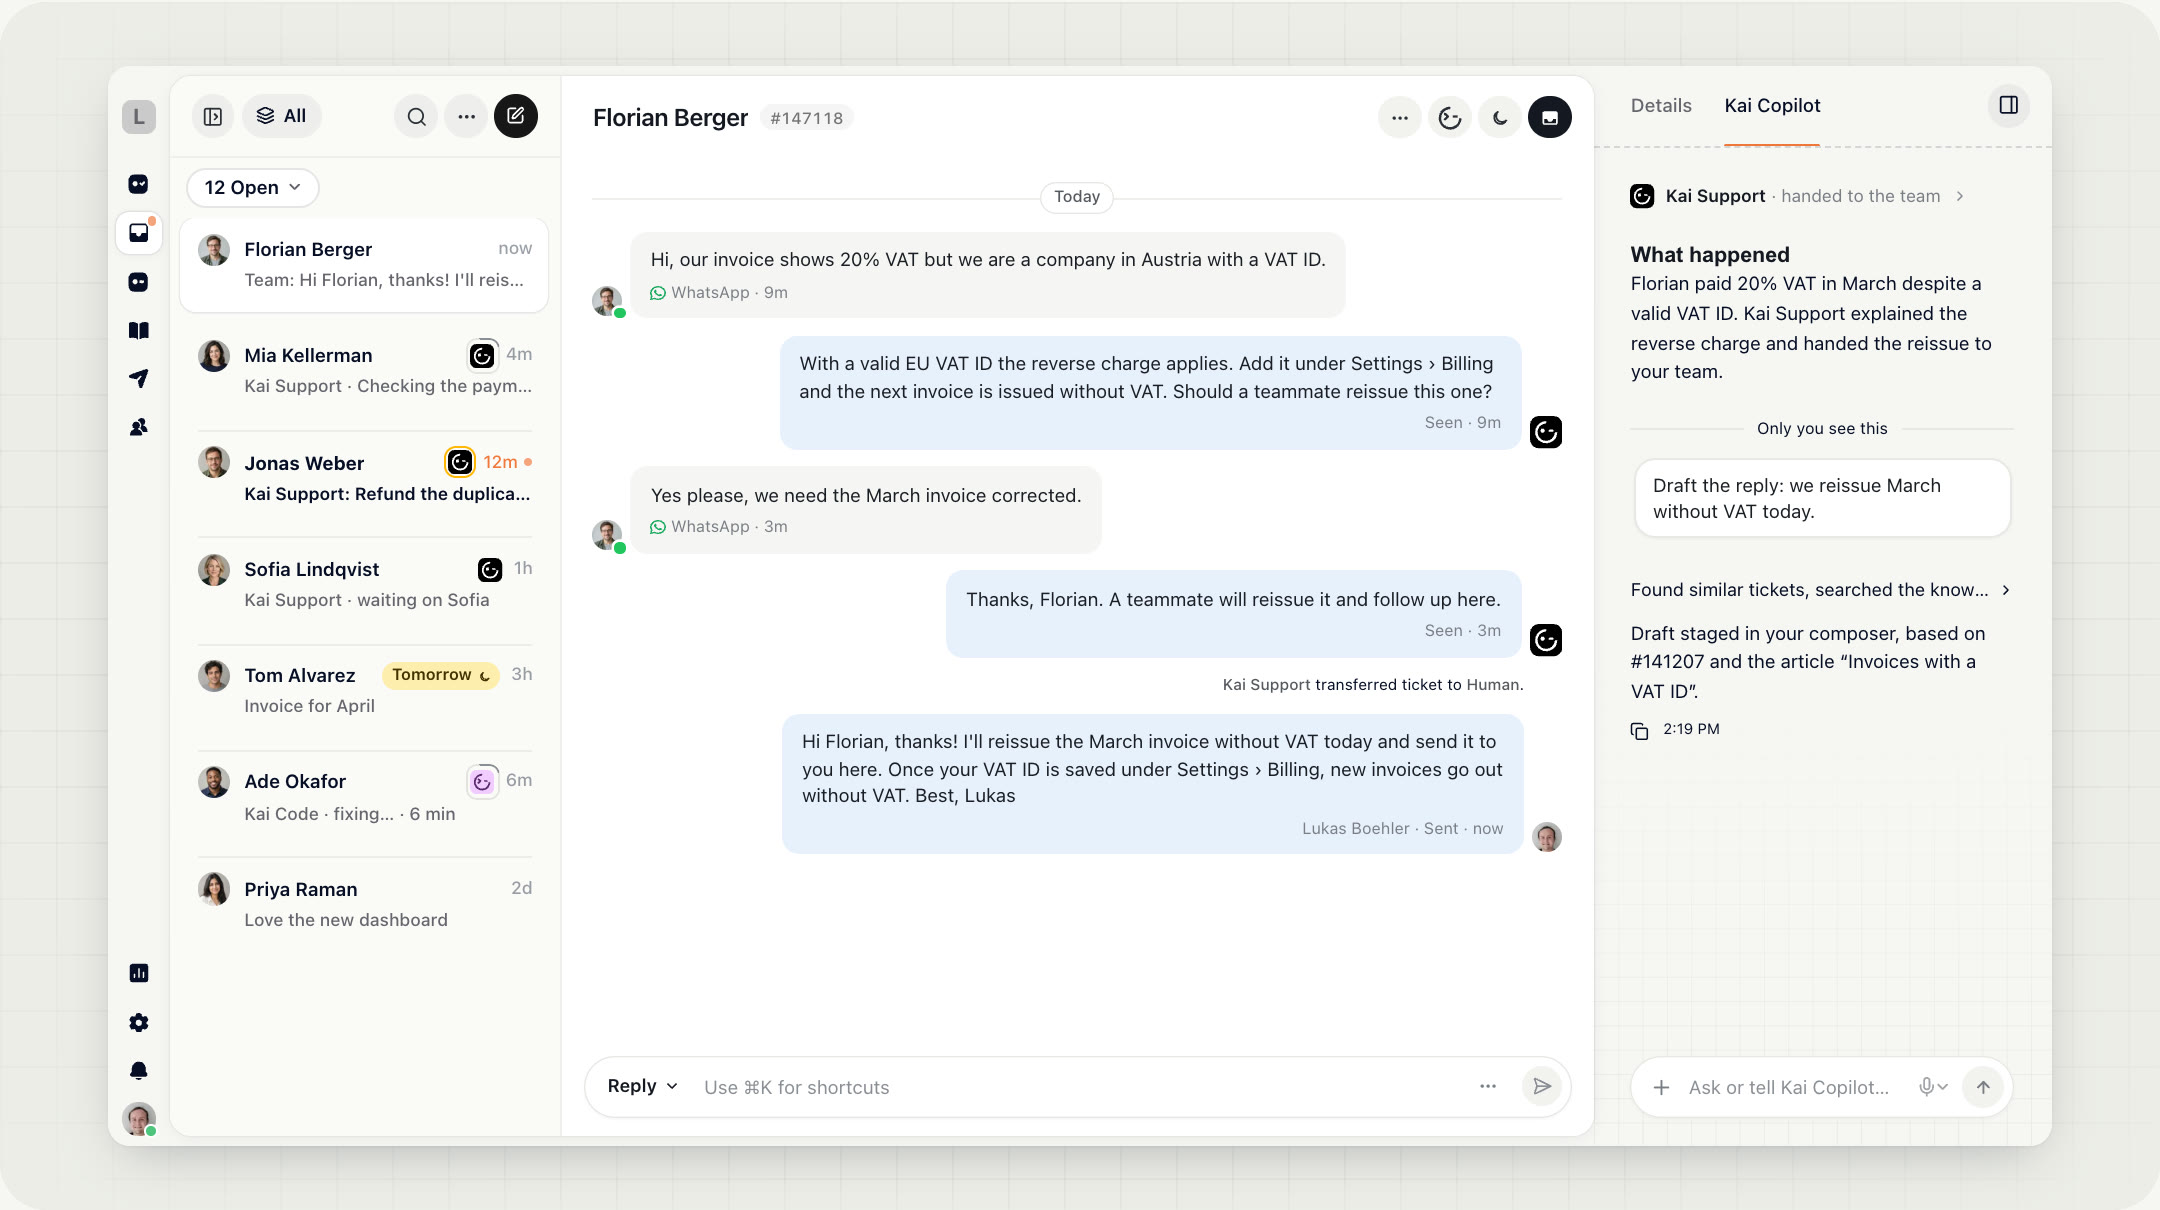Send the reply message
The height and width of the screenshot is (1210, 2160).
(1542, 1086)
